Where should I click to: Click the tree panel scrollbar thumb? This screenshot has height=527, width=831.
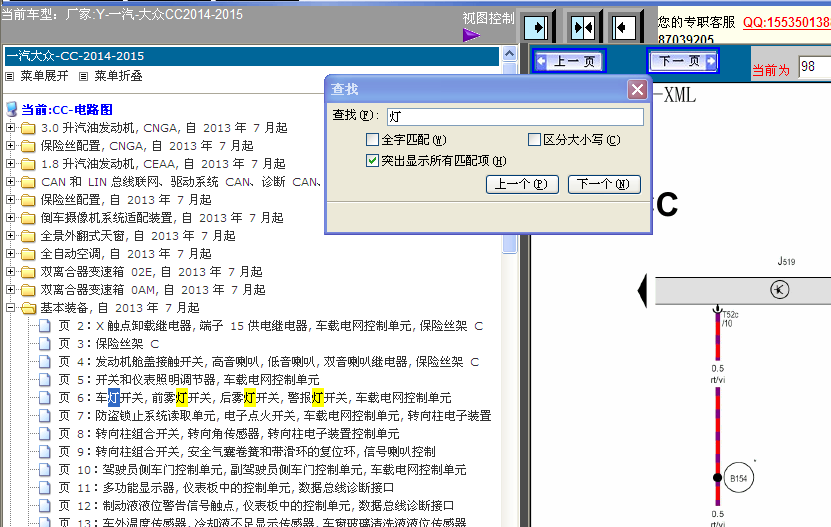(x=509, y=158)
